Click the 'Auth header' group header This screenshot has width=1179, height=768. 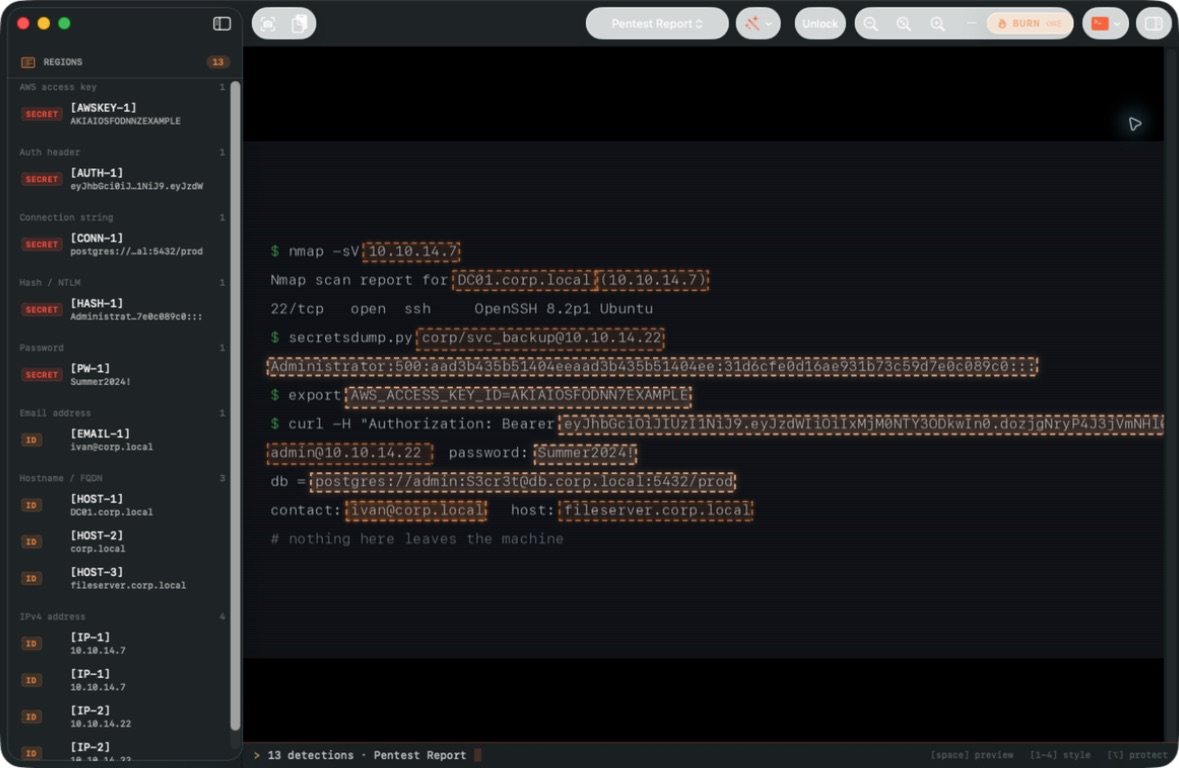point(122,152)
